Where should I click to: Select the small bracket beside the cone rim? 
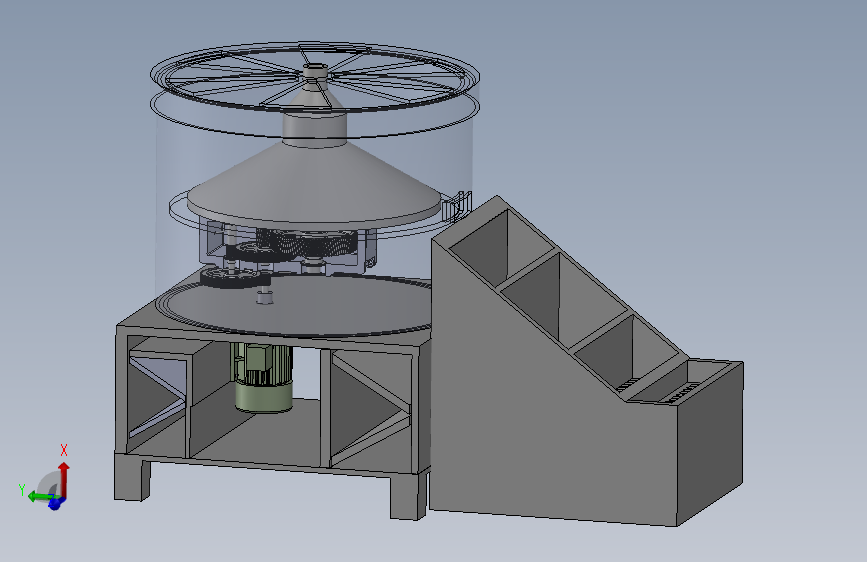[456, 206]
